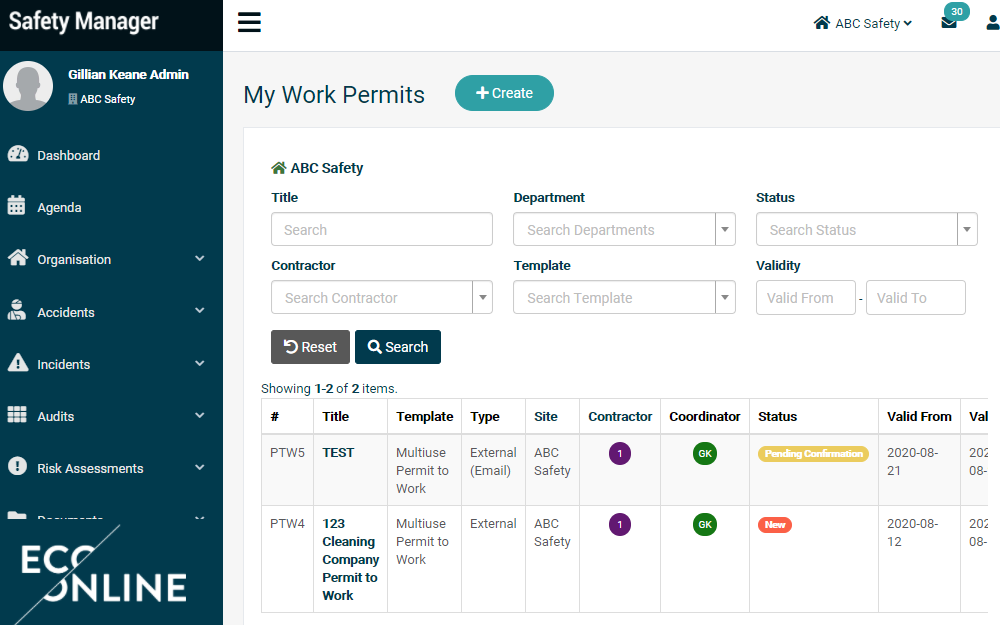Click the Create button
Viewport: 1000px width, 625px height.
[x=504, y=93]
